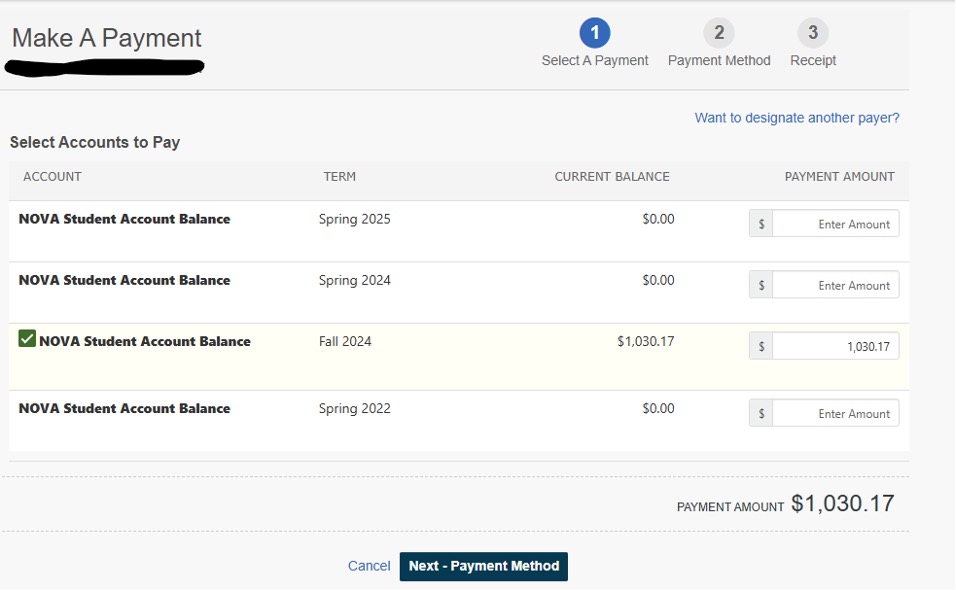
Task: Click dollar sign icon in Fall 2024 row
Action: [761, 346]
